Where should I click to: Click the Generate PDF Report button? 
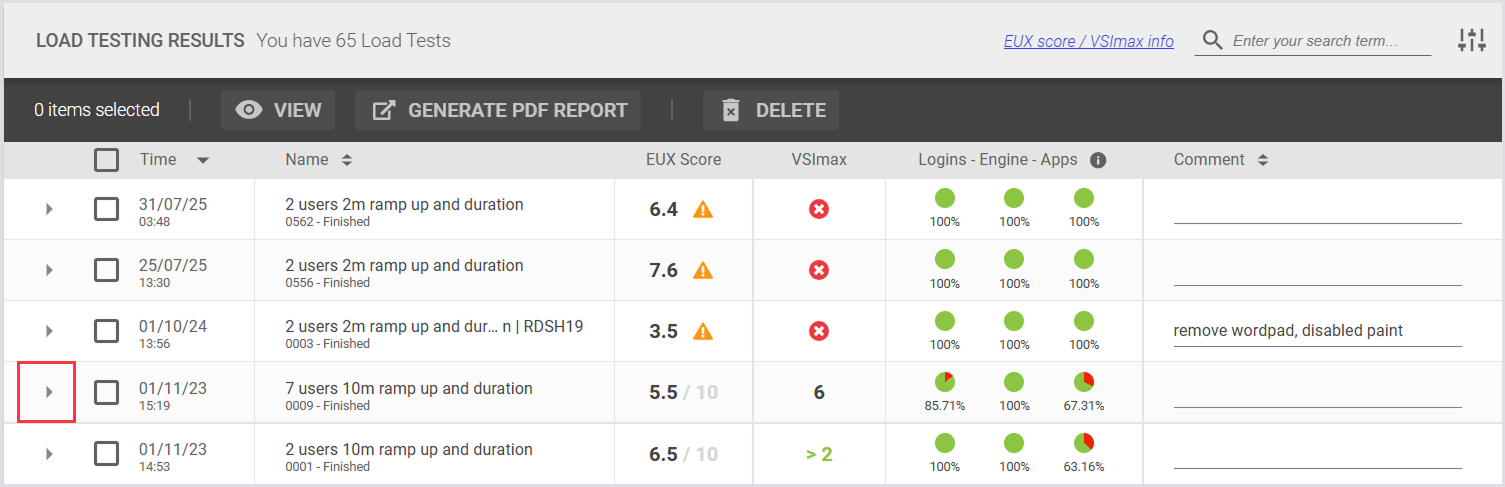pyautogui.click(x=498, y=110)
